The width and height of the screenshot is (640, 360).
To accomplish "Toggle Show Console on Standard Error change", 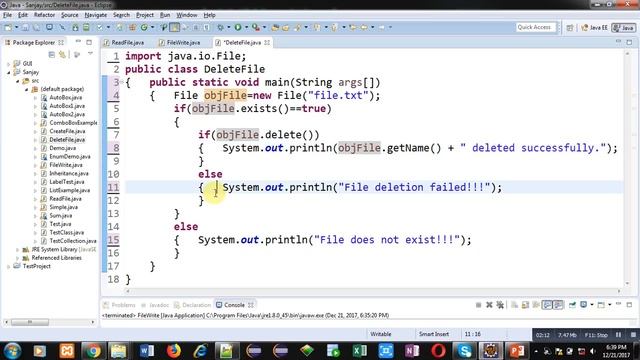I will coord(558,305).
